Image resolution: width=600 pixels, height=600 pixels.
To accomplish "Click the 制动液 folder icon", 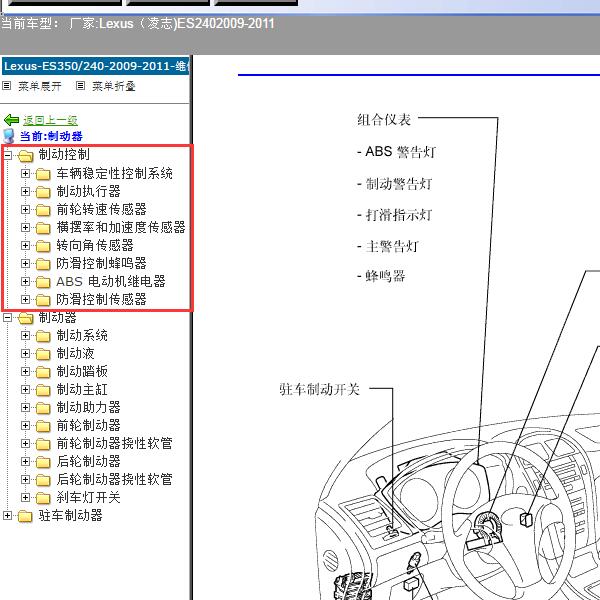I will click(x=43, y=354).
